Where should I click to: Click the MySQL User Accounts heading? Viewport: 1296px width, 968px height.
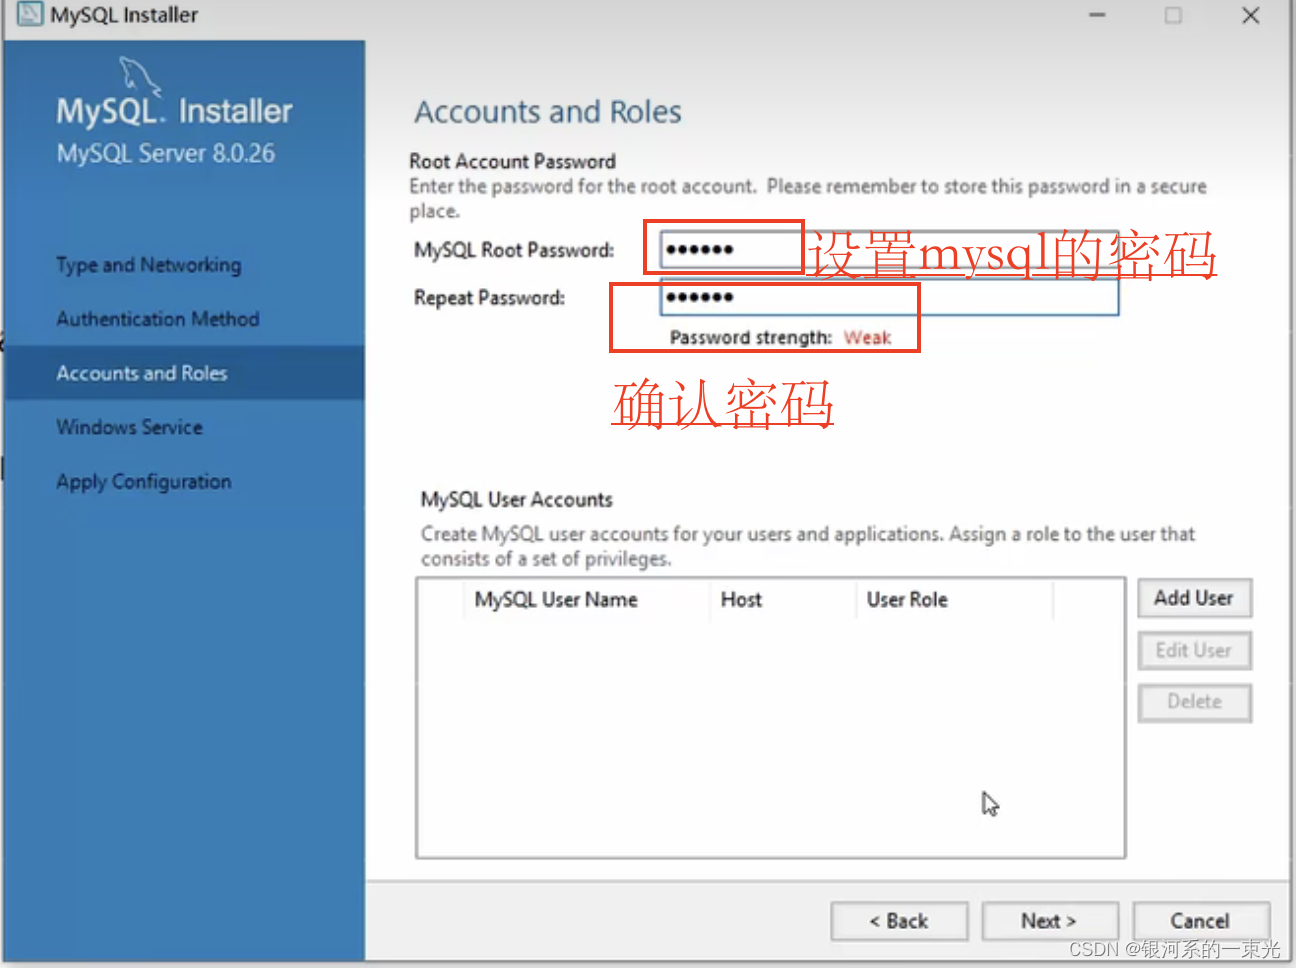click(517, 499)
